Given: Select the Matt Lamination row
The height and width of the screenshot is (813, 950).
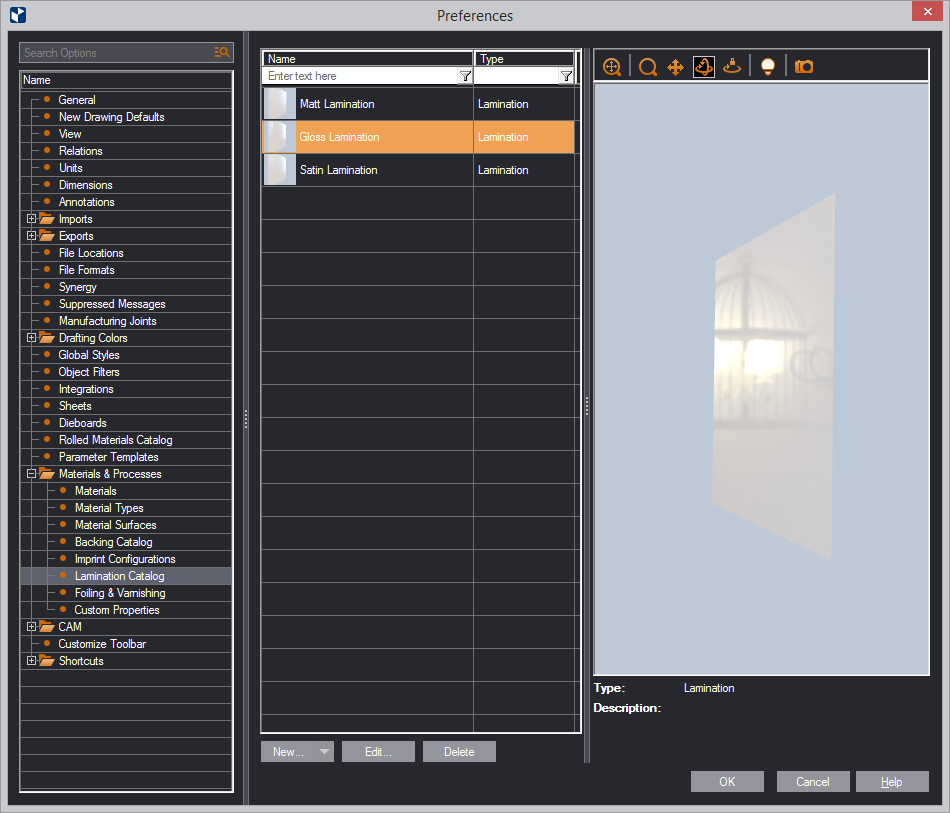Looking at the screenshot, I should (418, 104).
